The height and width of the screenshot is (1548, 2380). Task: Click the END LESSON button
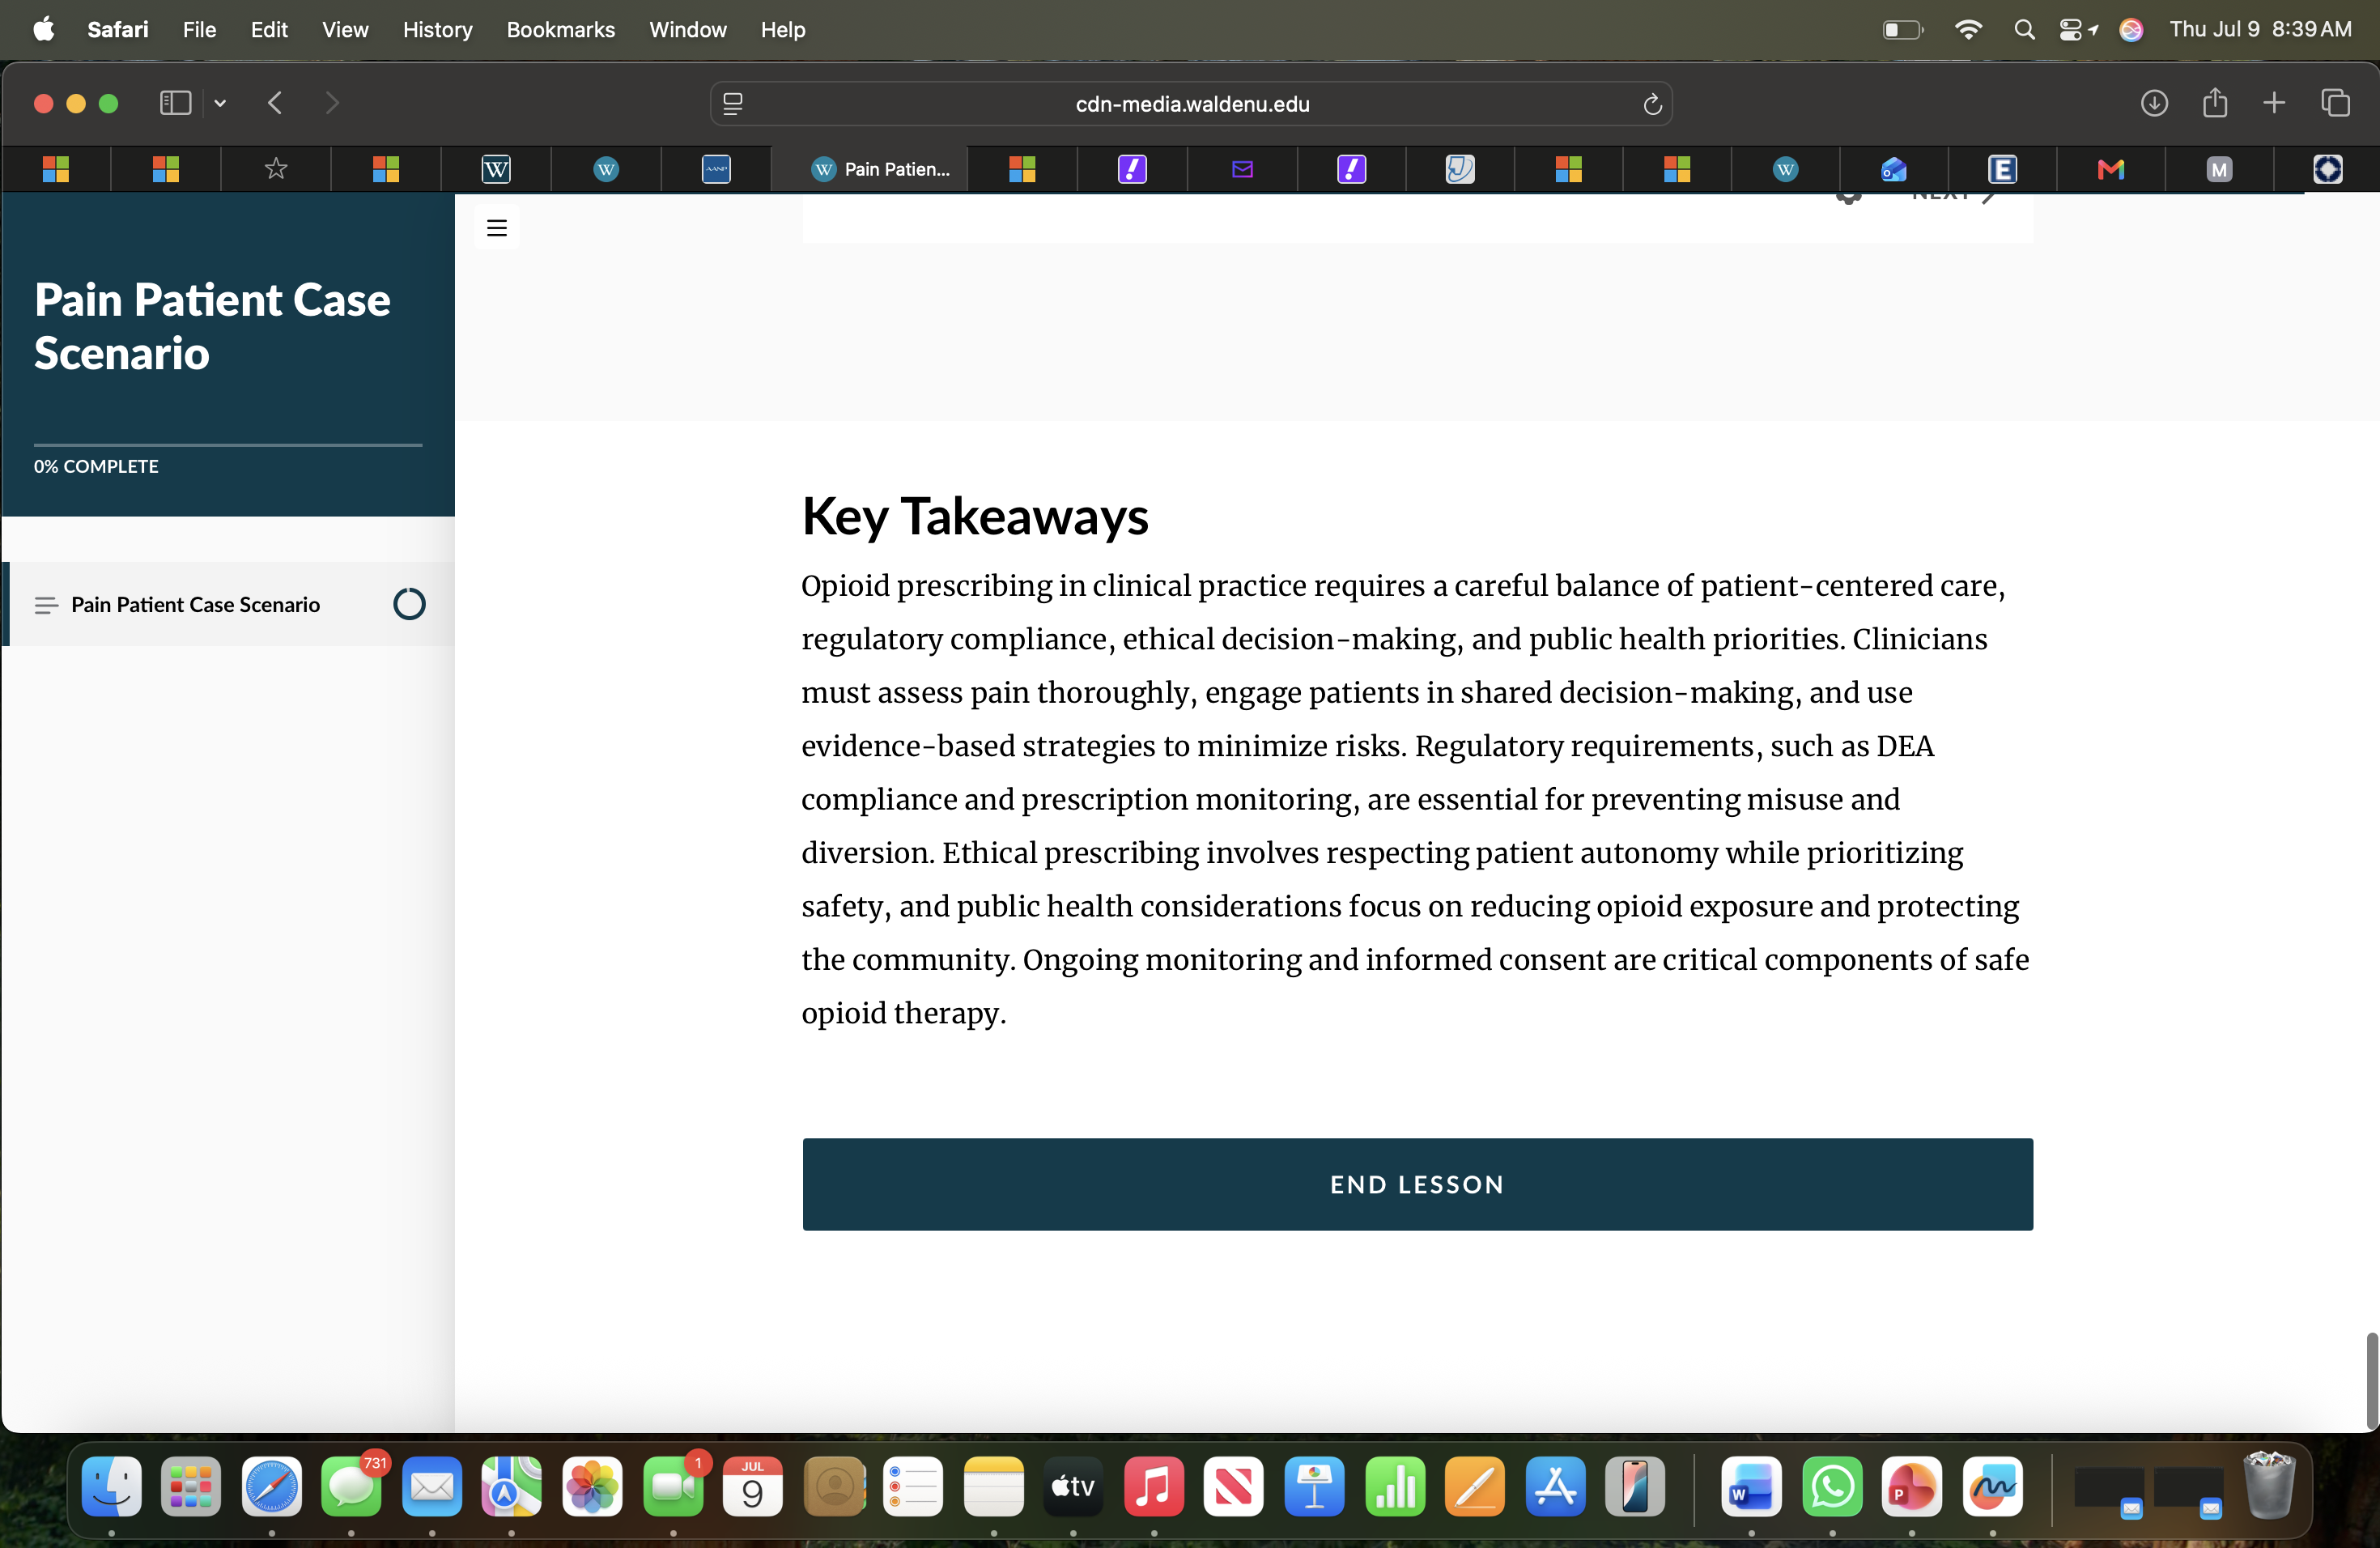[1417, 1184]
